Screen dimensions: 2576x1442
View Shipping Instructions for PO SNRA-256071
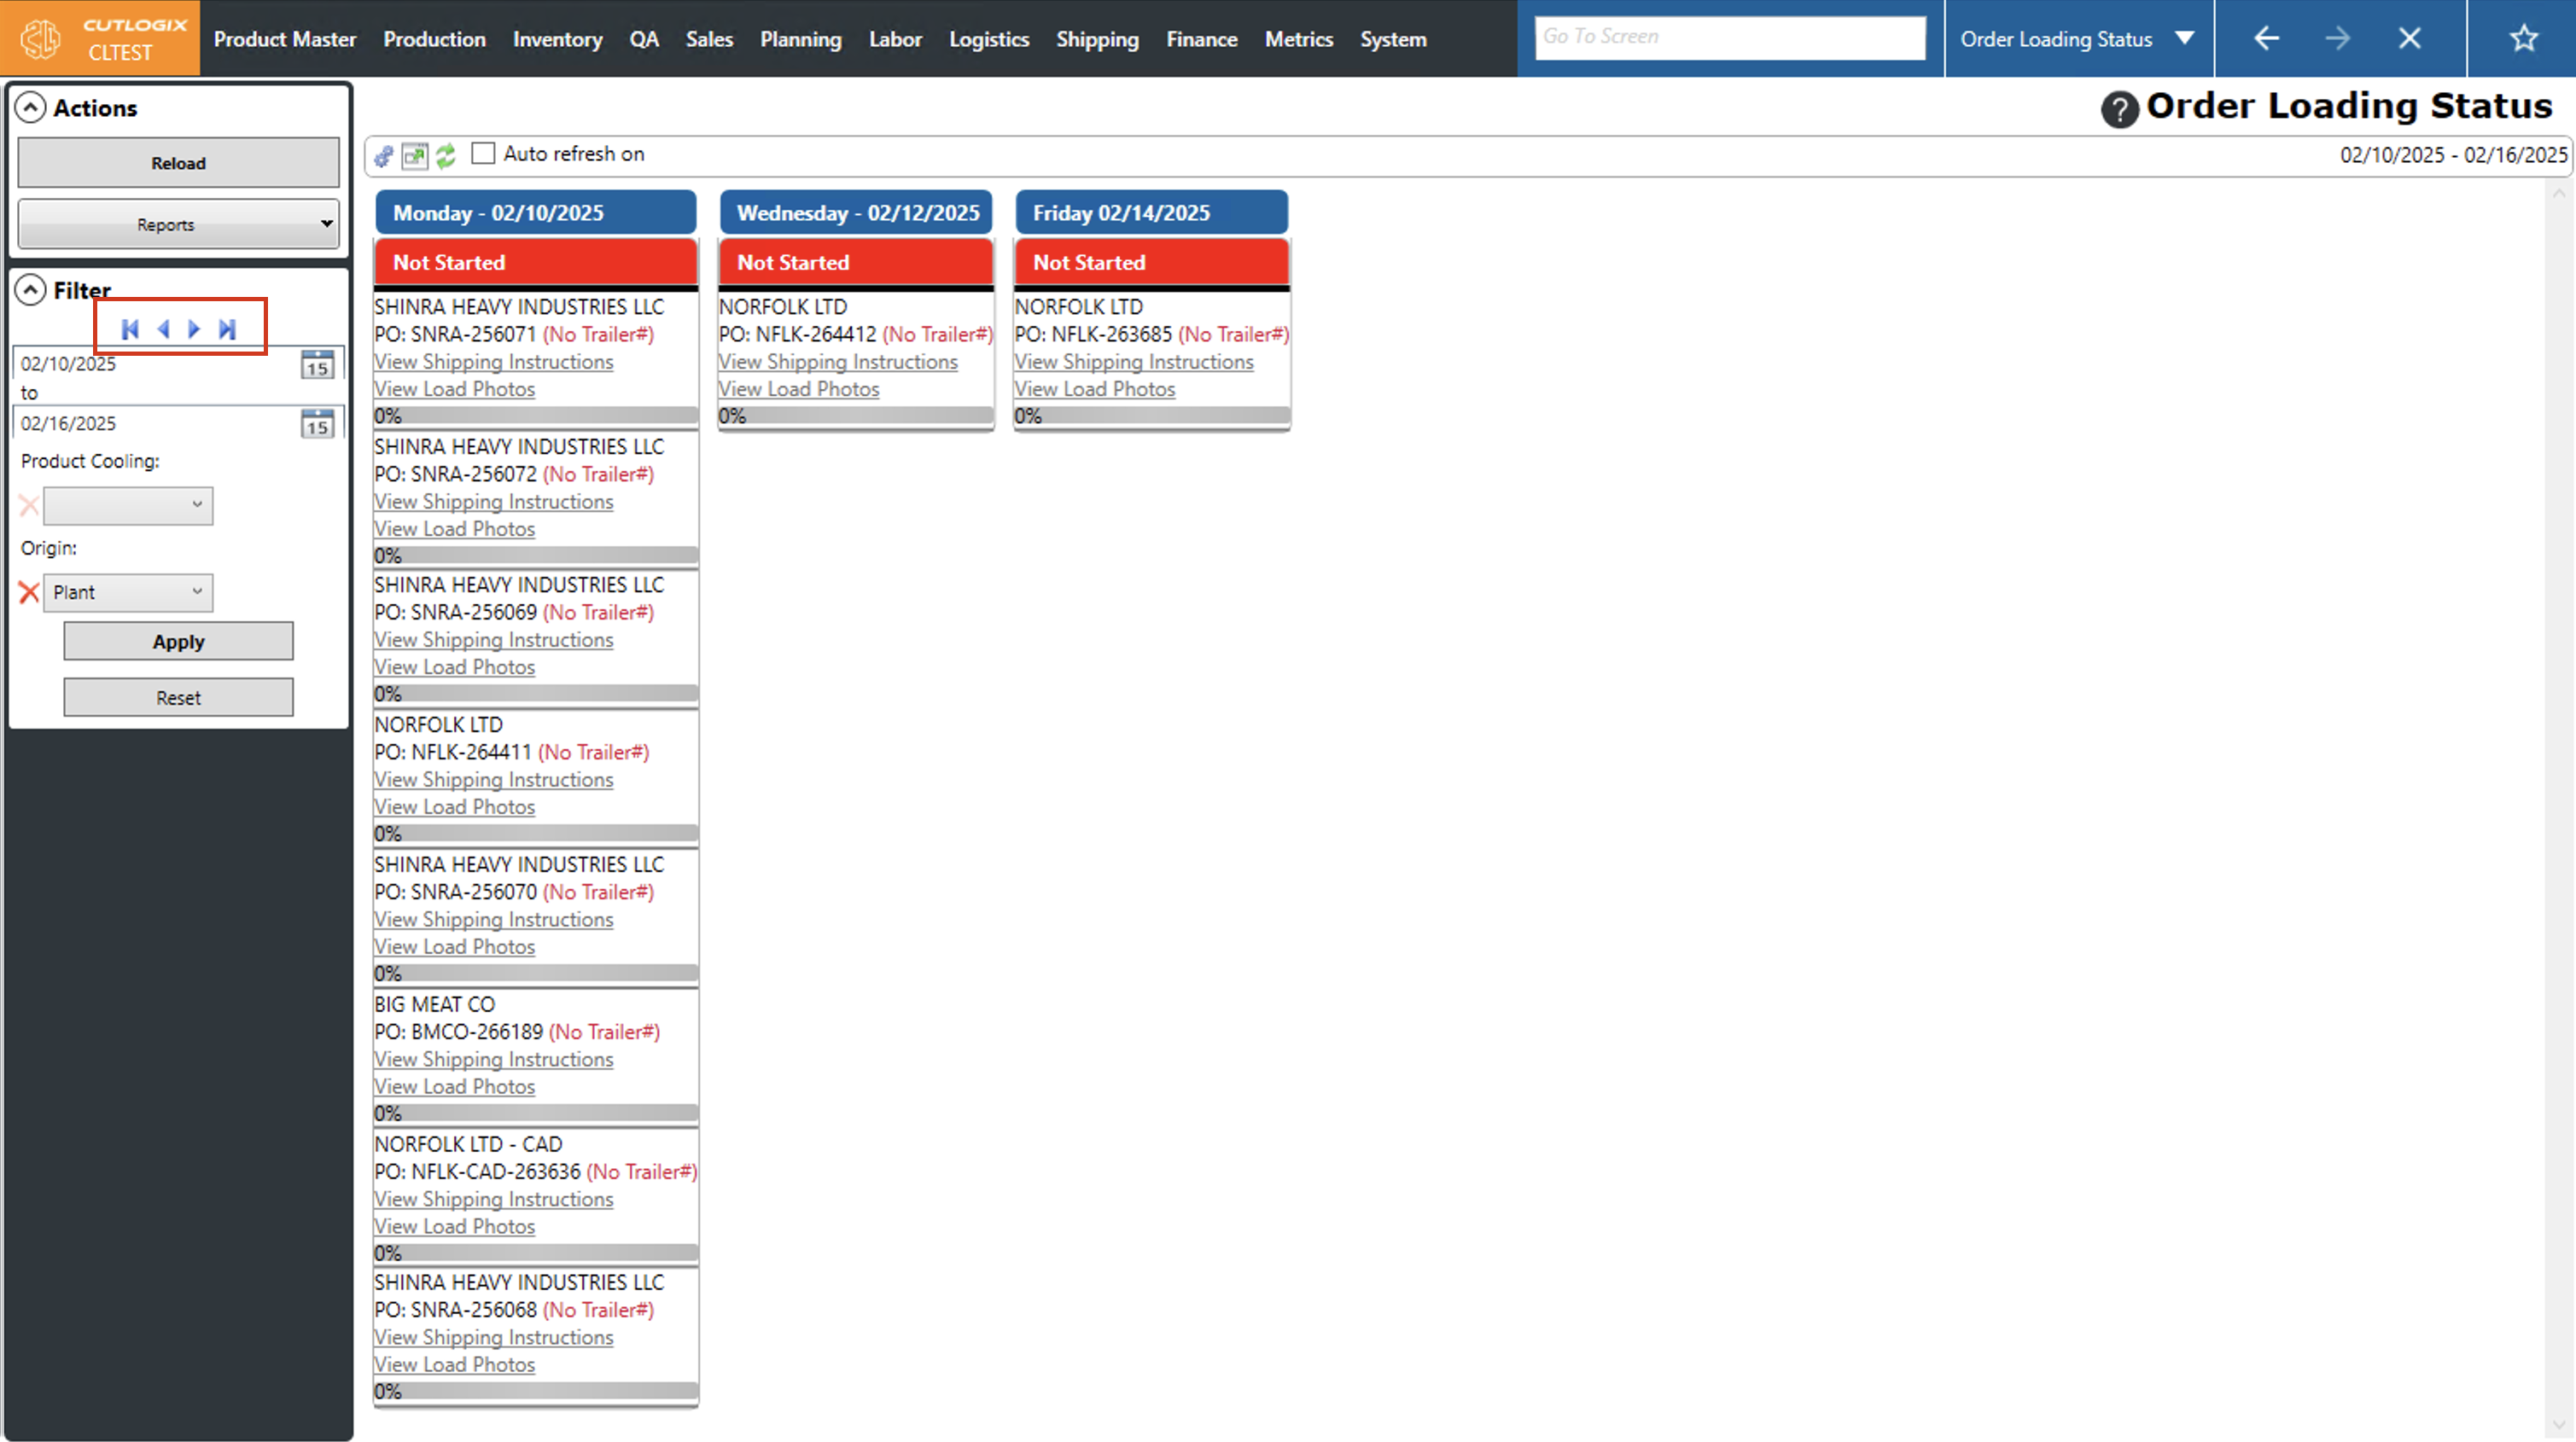(493, 362)
